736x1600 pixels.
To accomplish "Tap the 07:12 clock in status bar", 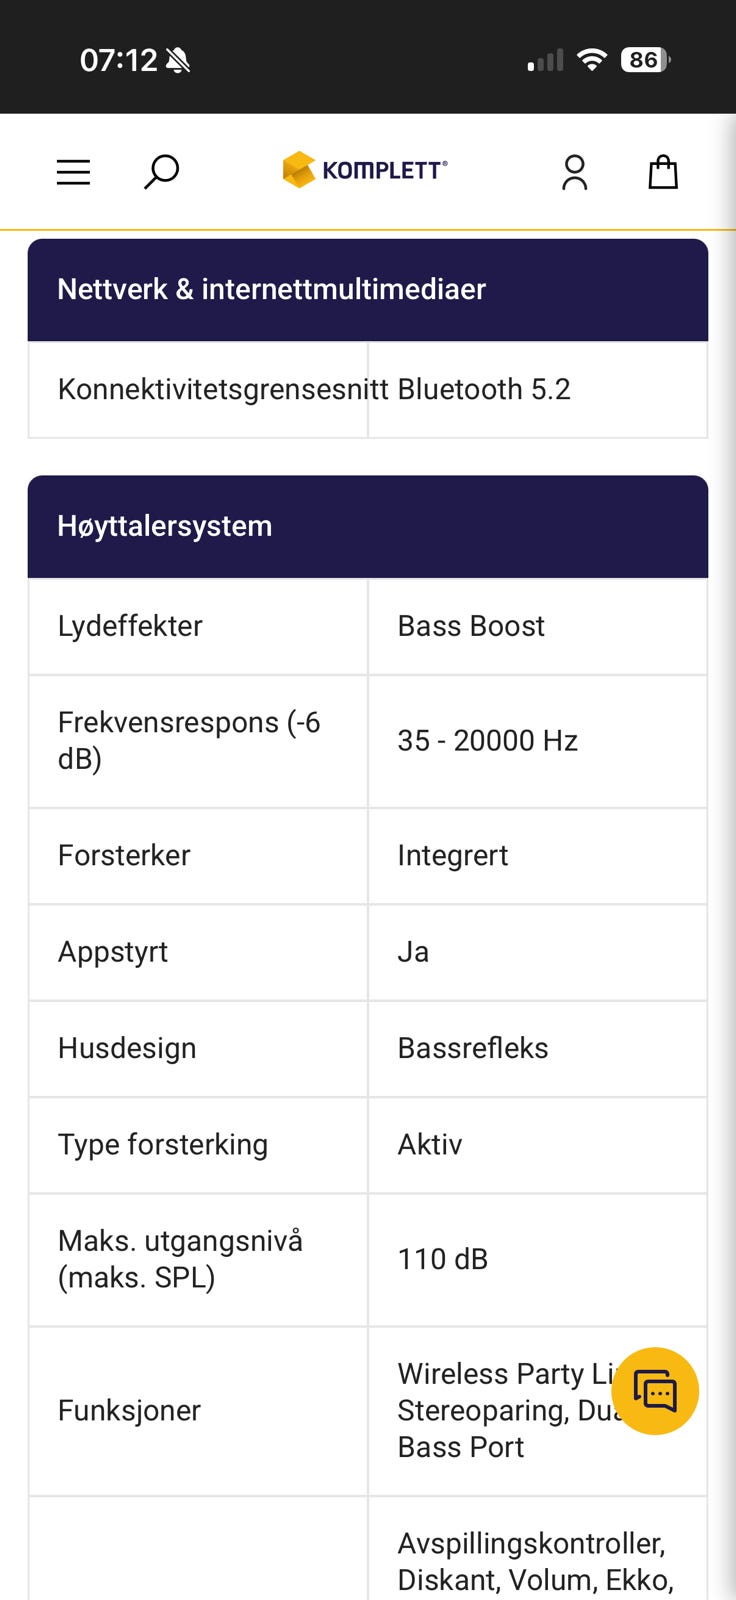I will coord(118,61).
